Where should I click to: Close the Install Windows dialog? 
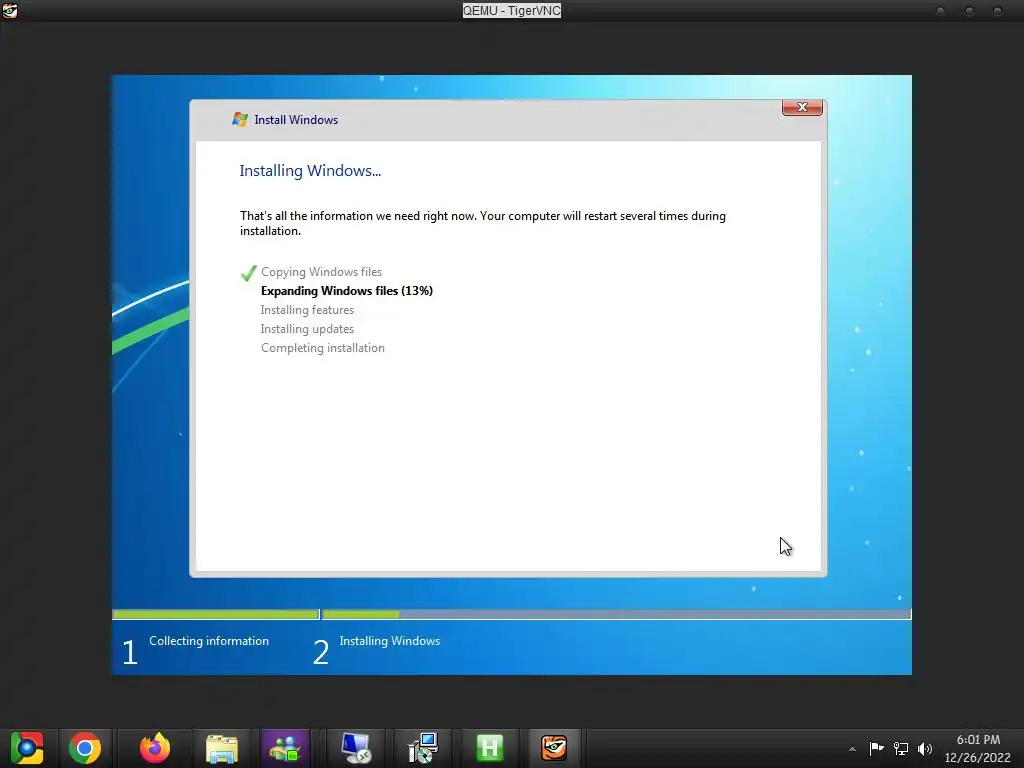[x=802, y=107]
